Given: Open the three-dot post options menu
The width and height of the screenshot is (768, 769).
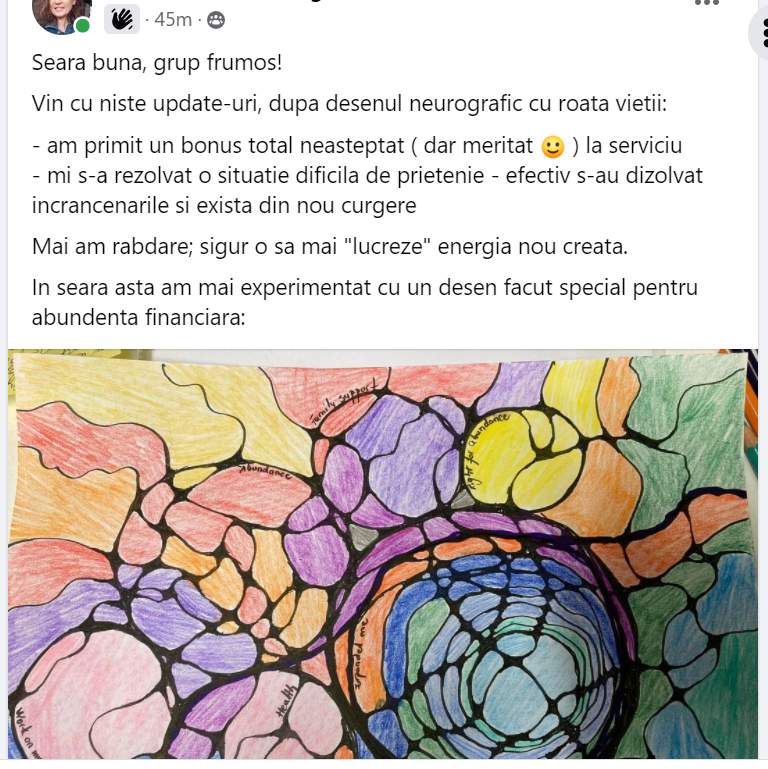Looking at the screenshot, I should tap(706, 3).
